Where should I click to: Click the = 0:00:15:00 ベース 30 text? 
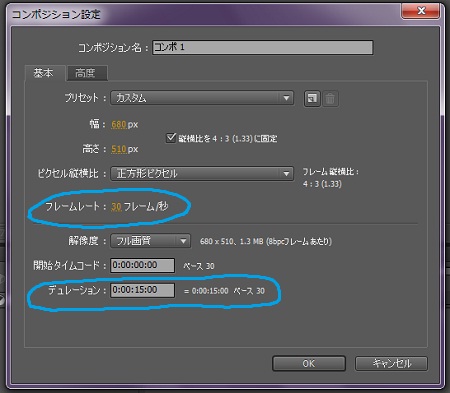(x=224, y=291)
